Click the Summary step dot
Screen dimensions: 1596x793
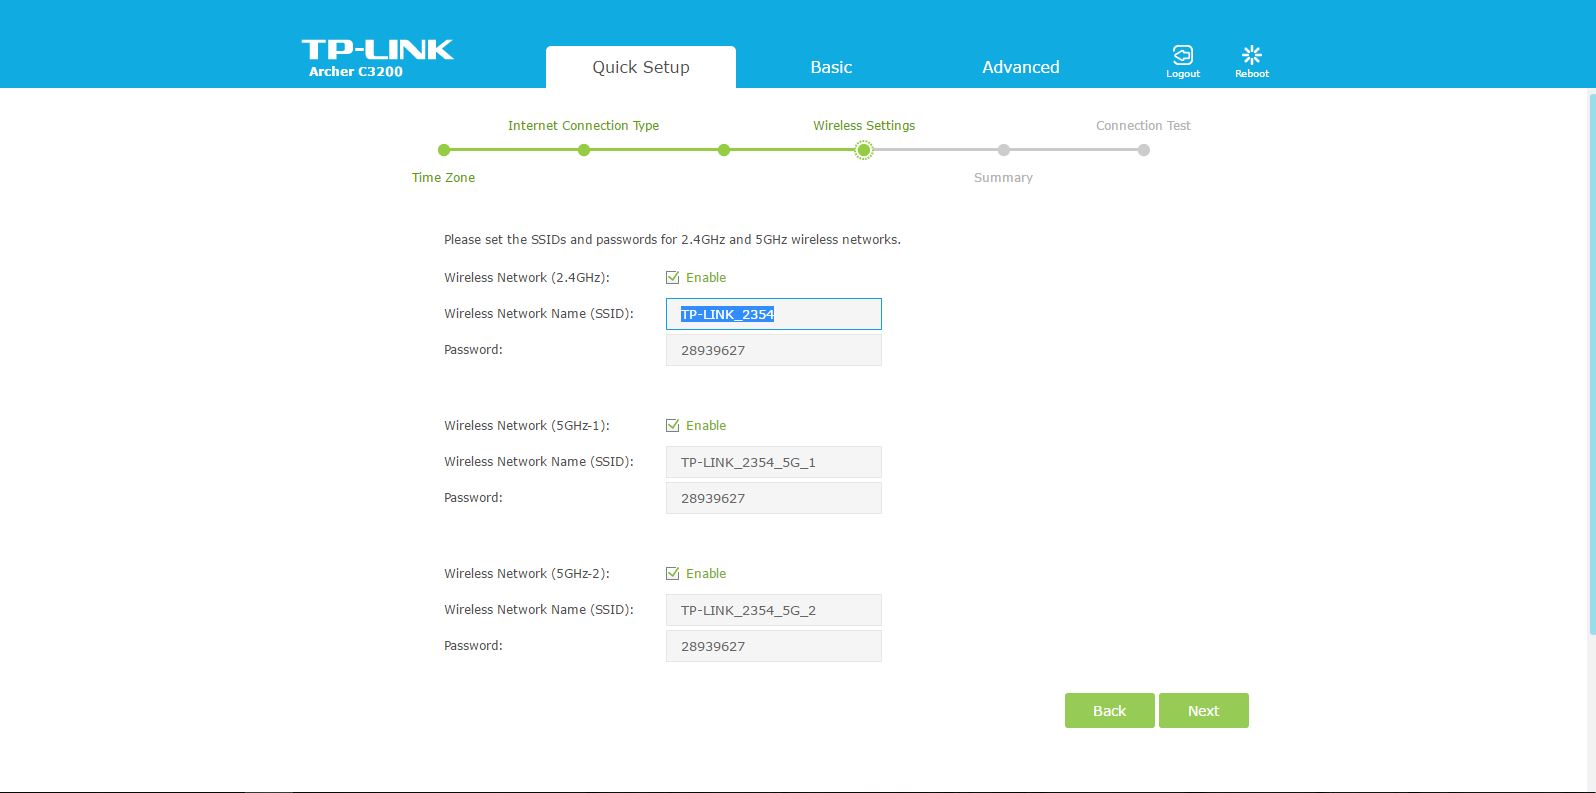(1004, 150)
